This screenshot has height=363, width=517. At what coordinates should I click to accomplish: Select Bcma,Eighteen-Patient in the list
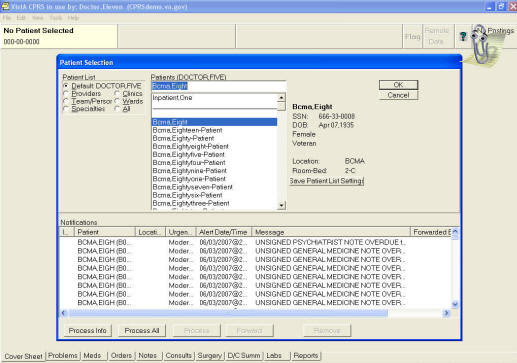click(x=214, y=130)
